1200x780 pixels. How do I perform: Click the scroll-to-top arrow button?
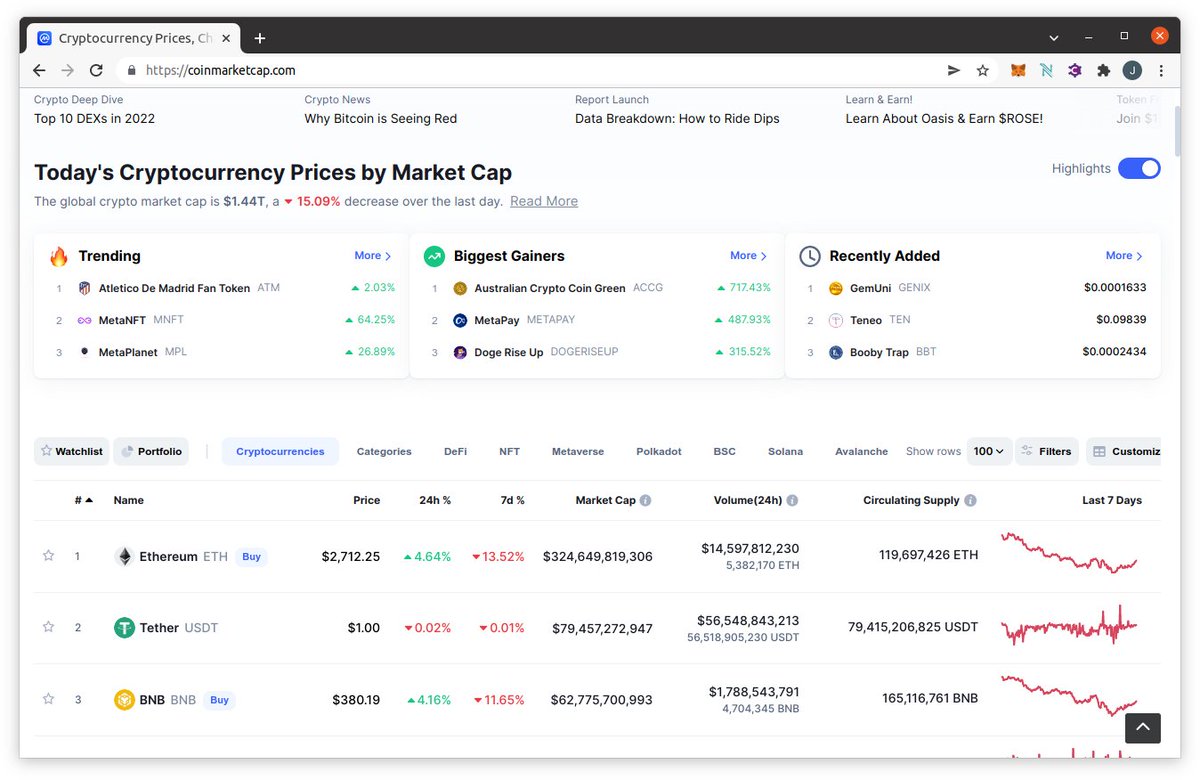1142,728
